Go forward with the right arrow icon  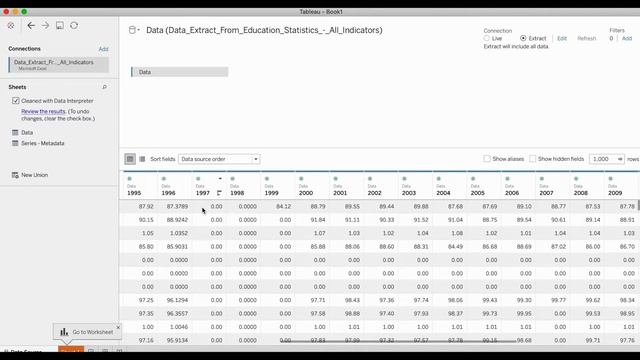pyautogui.click(x=45, y=25)
